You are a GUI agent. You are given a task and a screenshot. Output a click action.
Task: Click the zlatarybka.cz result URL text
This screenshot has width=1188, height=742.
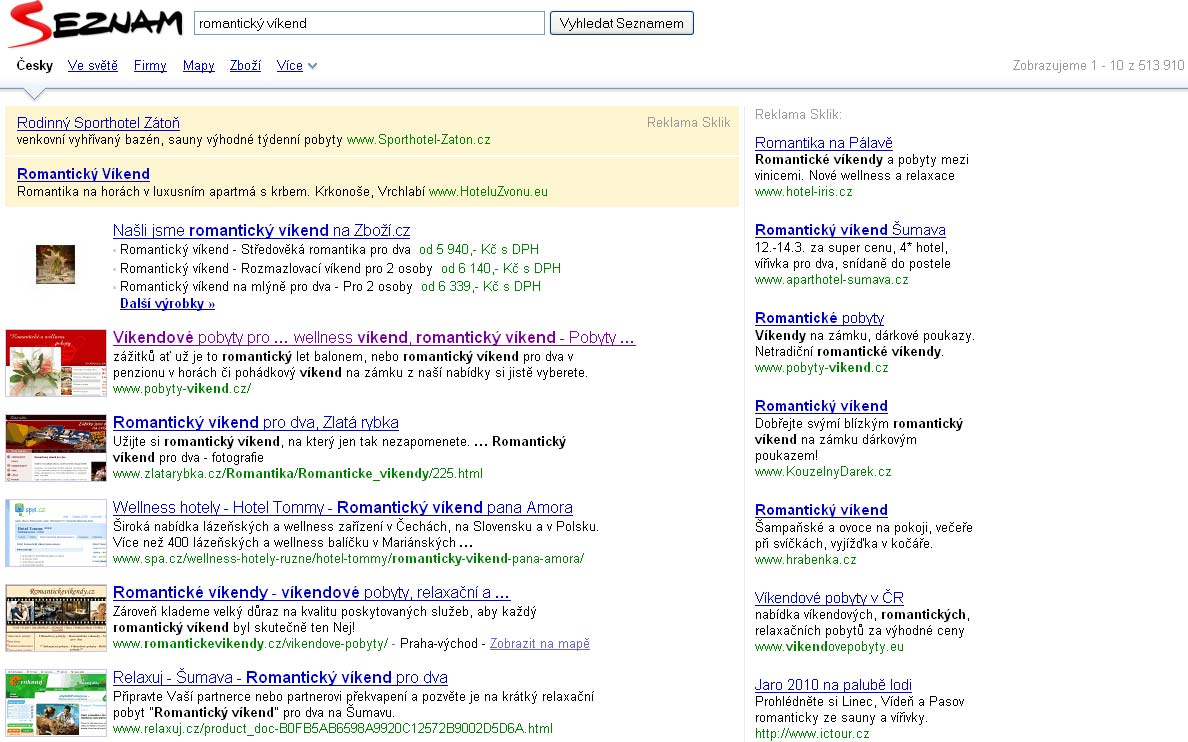tap(298, 474)
